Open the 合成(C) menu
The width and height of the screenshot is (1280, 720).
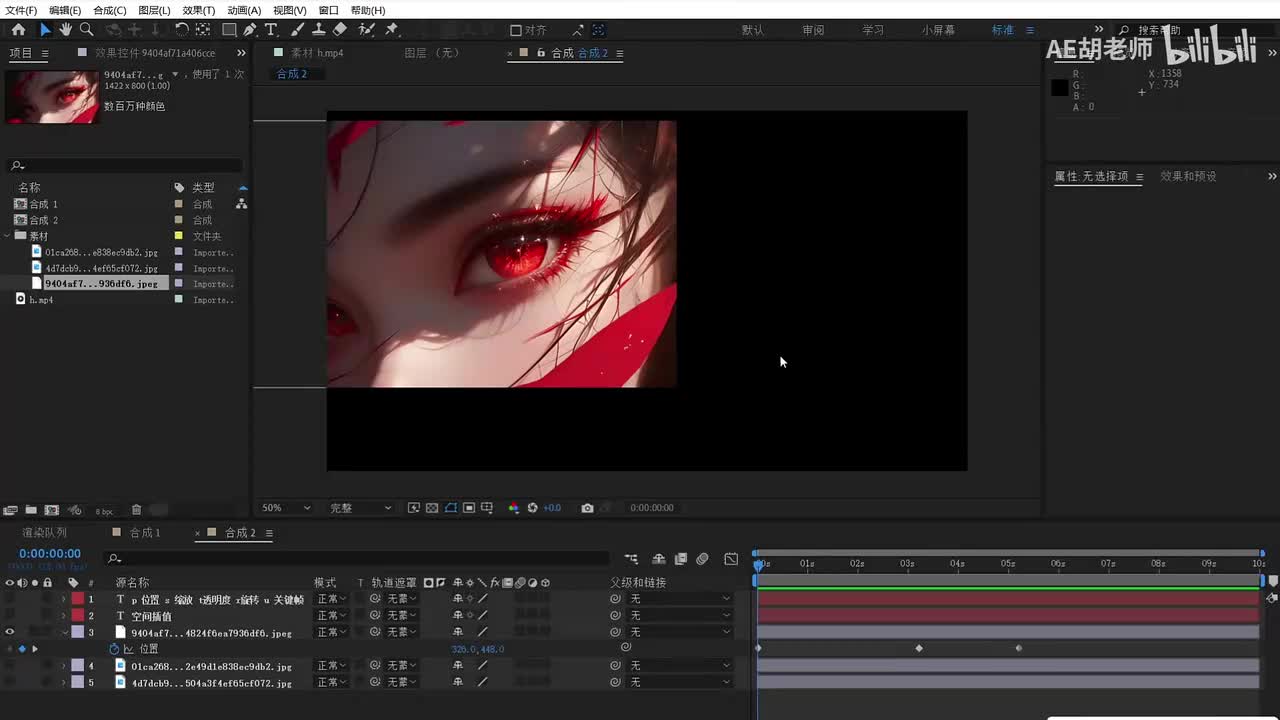pos(109,10)
